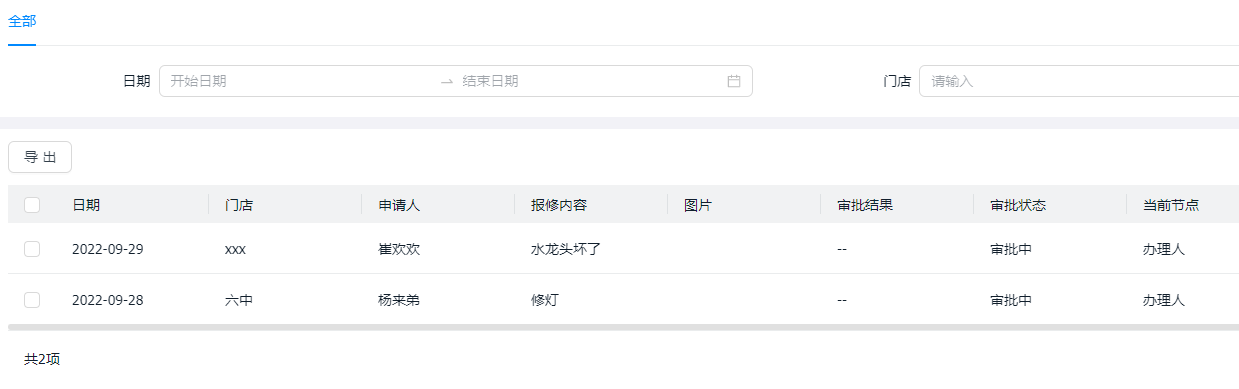Click the 当前节点 column header
Image resolution: width=1239 pixels, height=389 pixels.
[1171, 205]
